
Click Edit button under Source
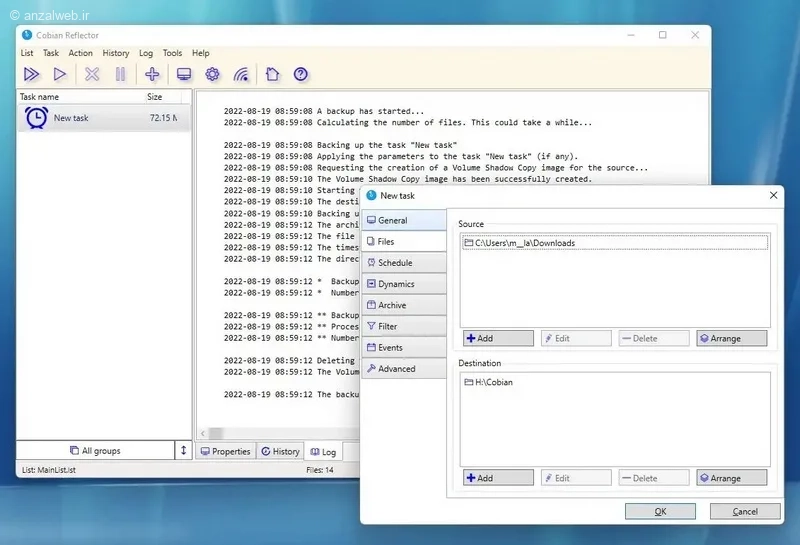tap(576, 338)
